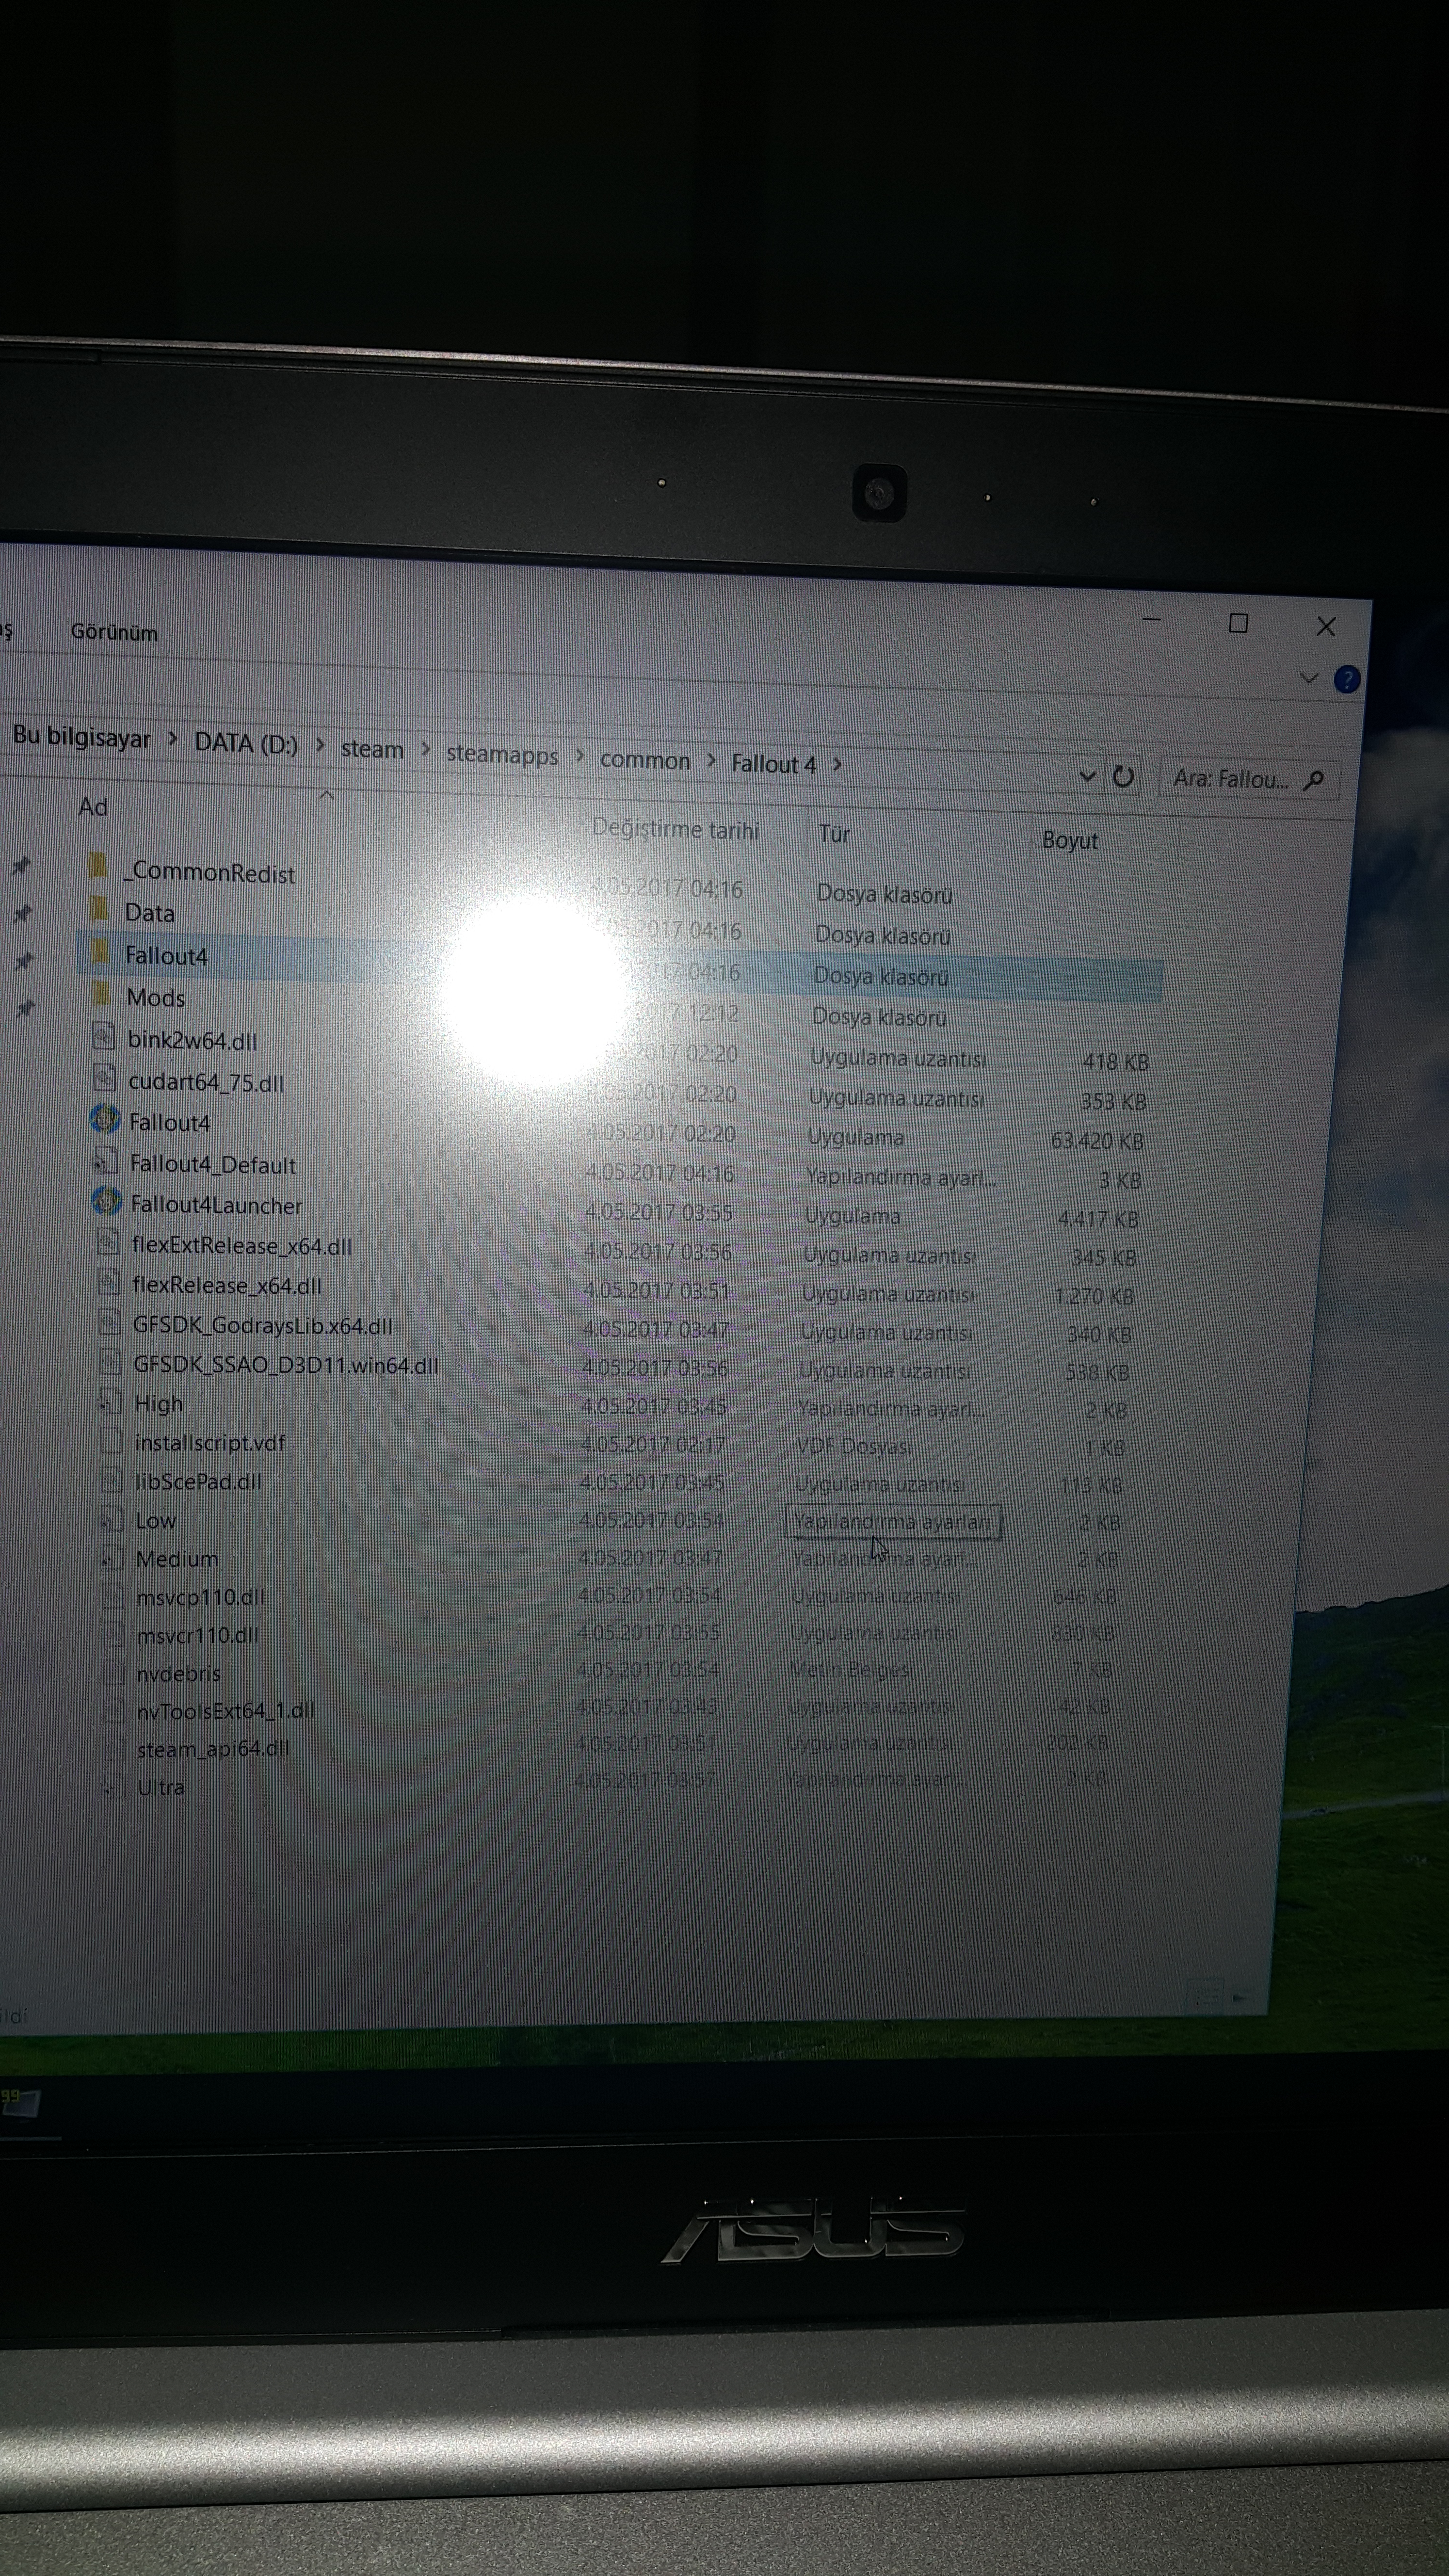1449x2576 pixels.
Task: Sort by the Boyut column header
Action: 1070,840
